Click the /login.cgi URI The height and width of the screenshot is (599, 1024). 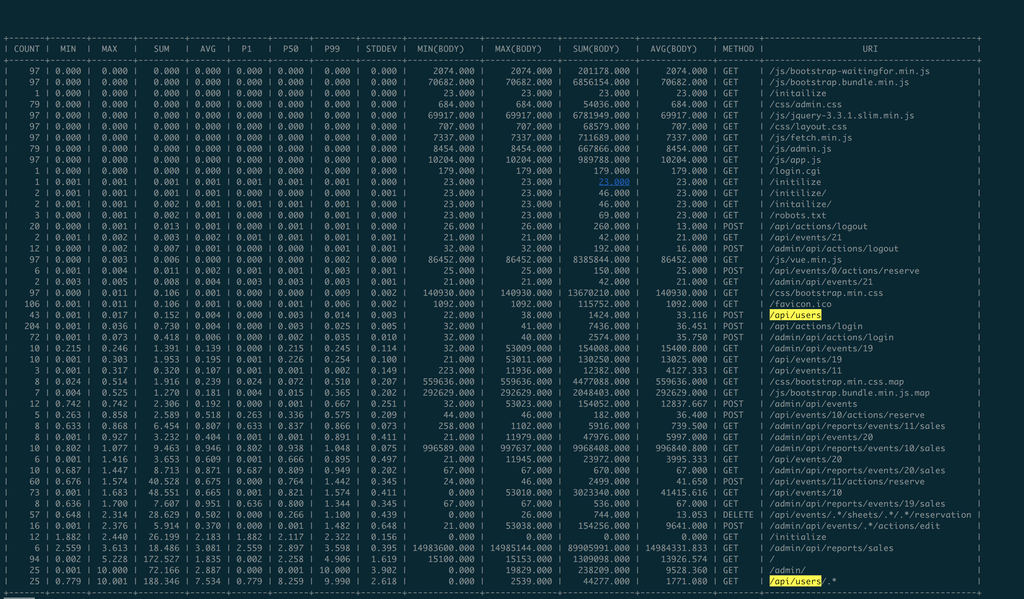click(797, 171)
